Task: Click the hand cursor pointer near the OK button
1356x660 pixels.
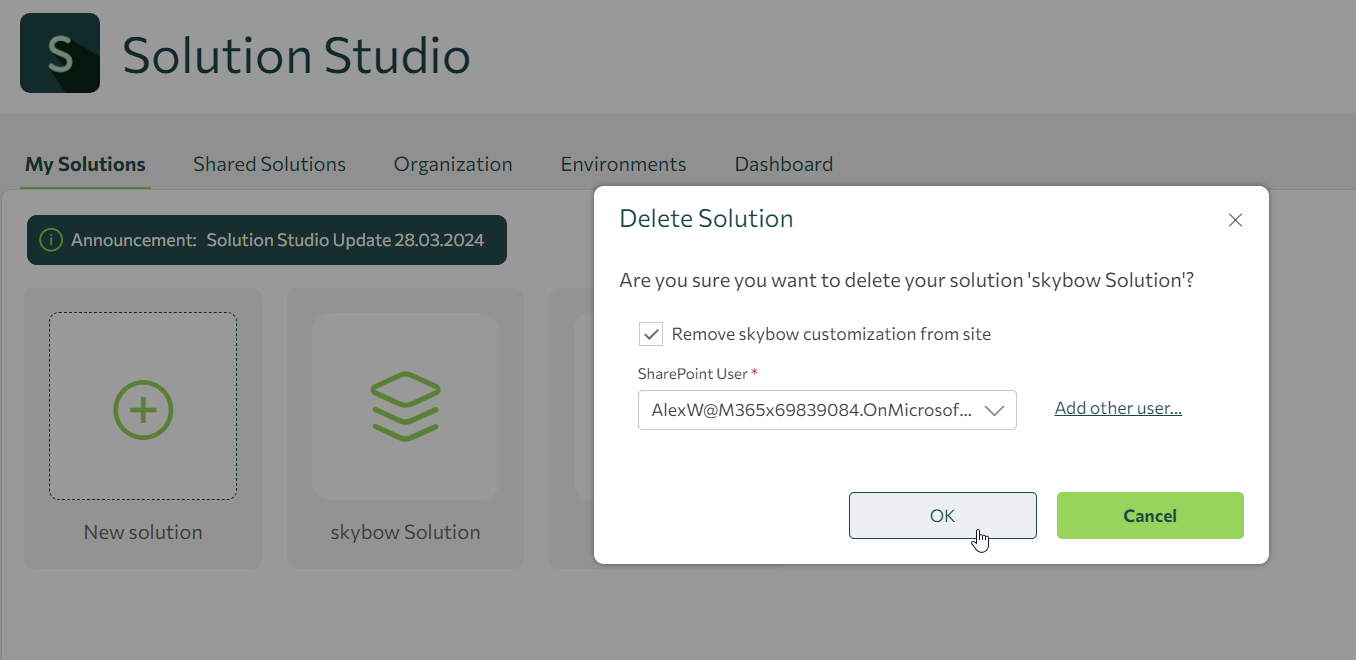Action: 979,539
